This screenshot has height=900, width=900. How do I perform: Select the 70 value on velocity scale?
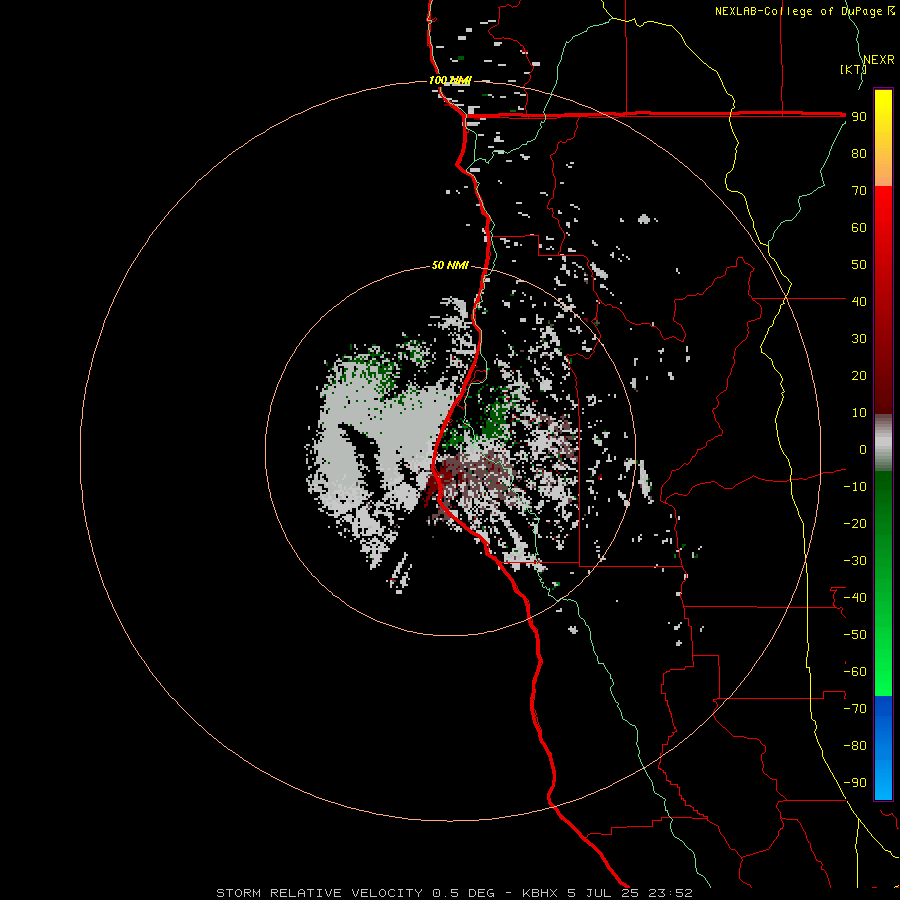click(859, 191)
